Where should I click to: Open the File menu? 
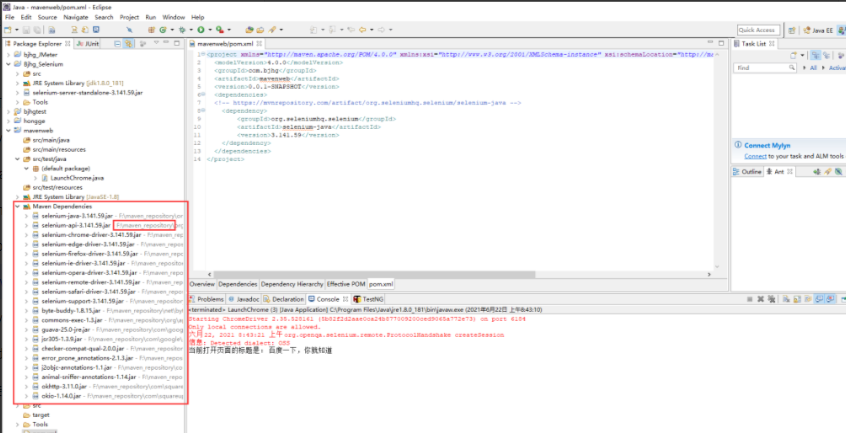pos(10,17)
